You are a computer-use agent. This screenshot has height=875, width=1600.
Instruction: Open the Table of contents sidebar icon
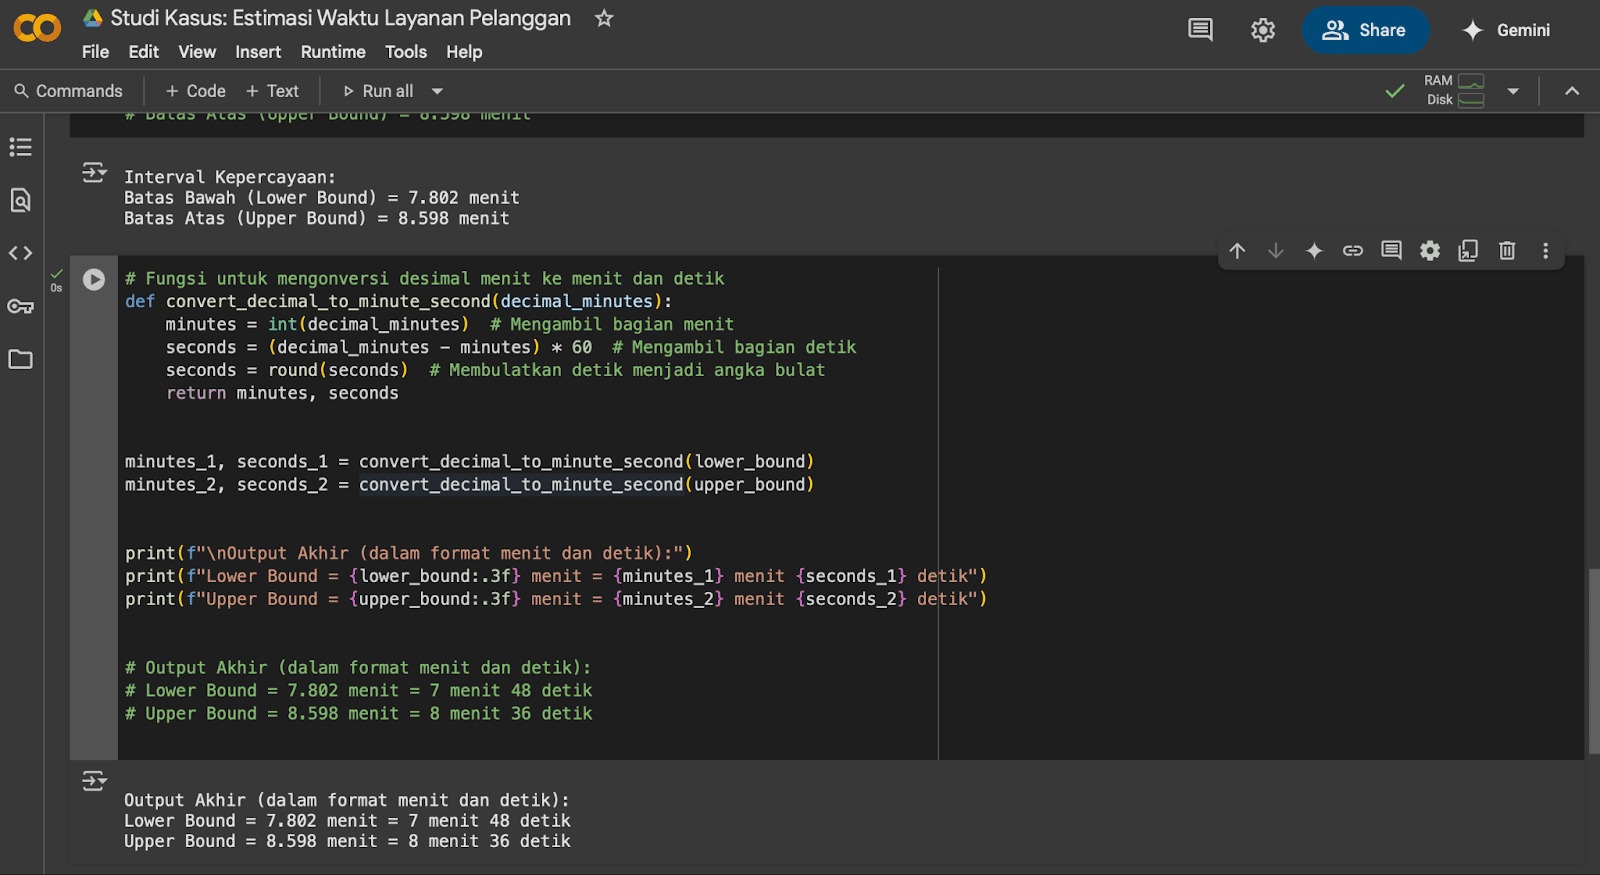[20, 148]
